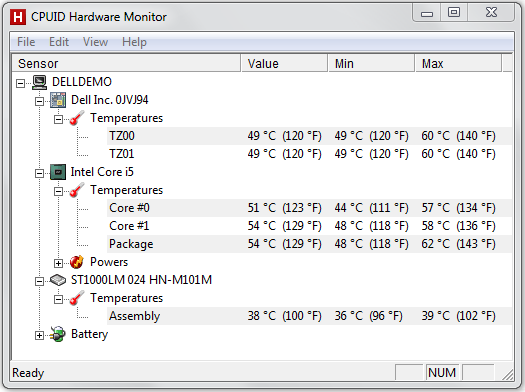Image resolution: width=525 pixels, height=392 pixels.
Task: Click the ST1000LM hard drive icon
Action: (58, 280)
